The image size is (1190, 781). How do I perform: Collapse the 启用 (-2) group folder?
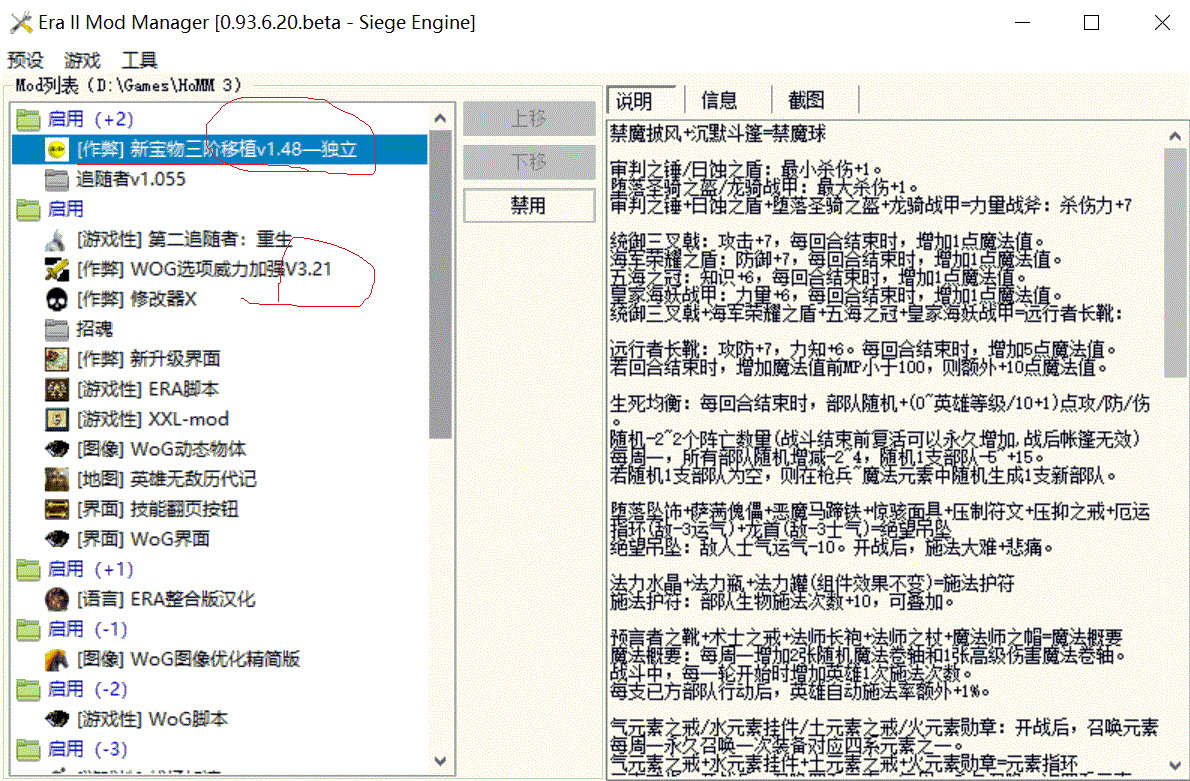tap(28, 689)
